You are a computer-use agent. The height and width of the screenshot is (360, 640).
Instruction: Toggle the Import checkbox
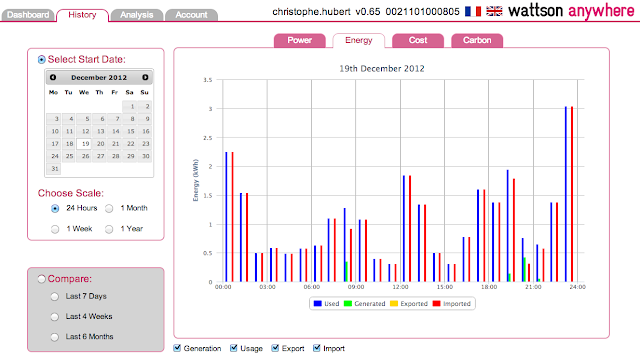[x=317, y=348]
